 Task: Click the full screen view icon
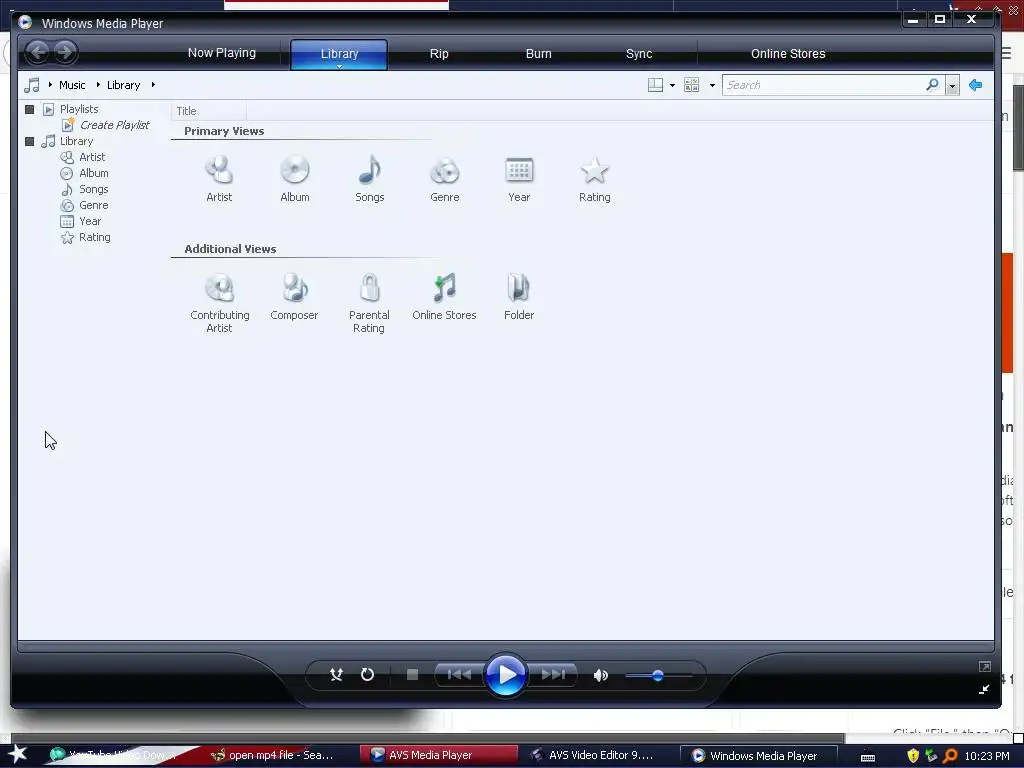(985, 666)
